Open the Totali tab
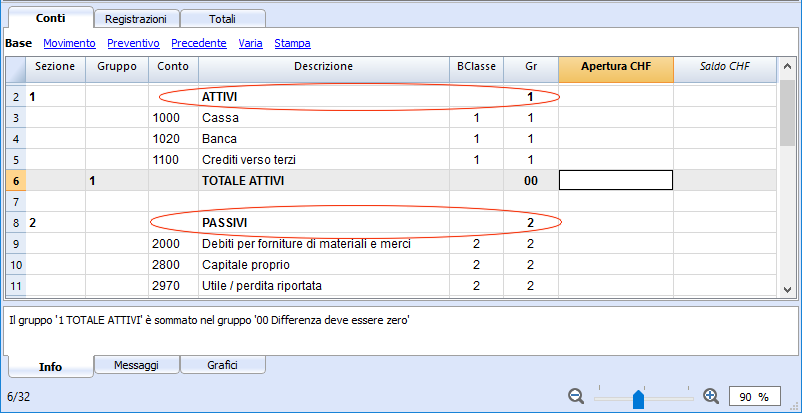The height and width of the screenshot is (413, 802). click(222, 19)
